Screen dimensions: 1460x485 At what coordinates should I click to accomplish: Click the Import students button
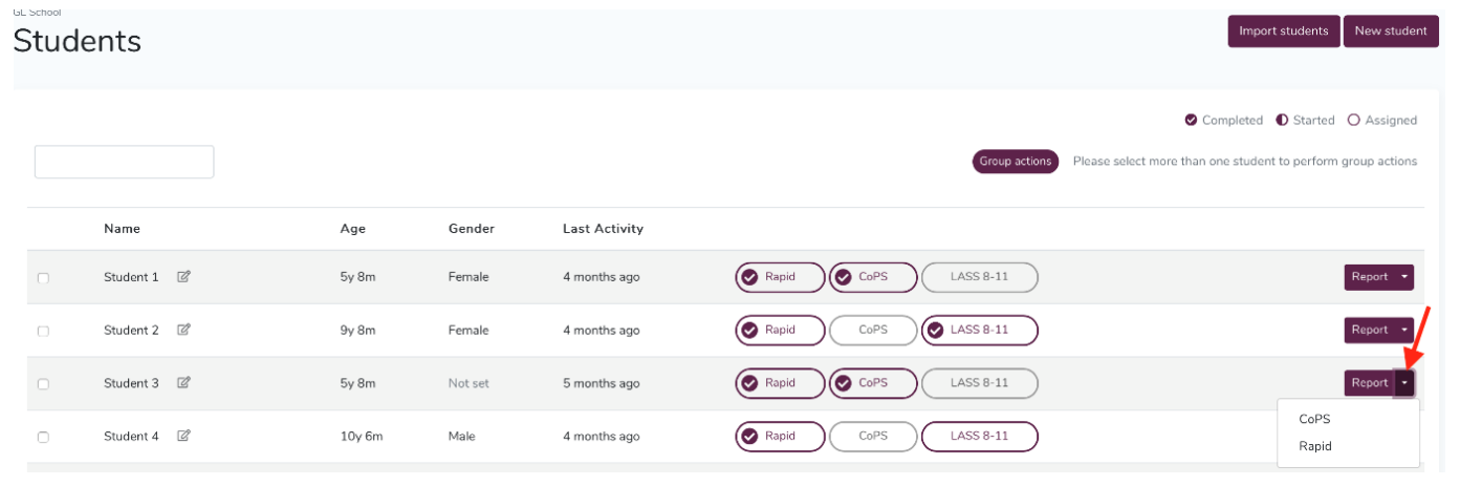click(x=1283, y=31)
